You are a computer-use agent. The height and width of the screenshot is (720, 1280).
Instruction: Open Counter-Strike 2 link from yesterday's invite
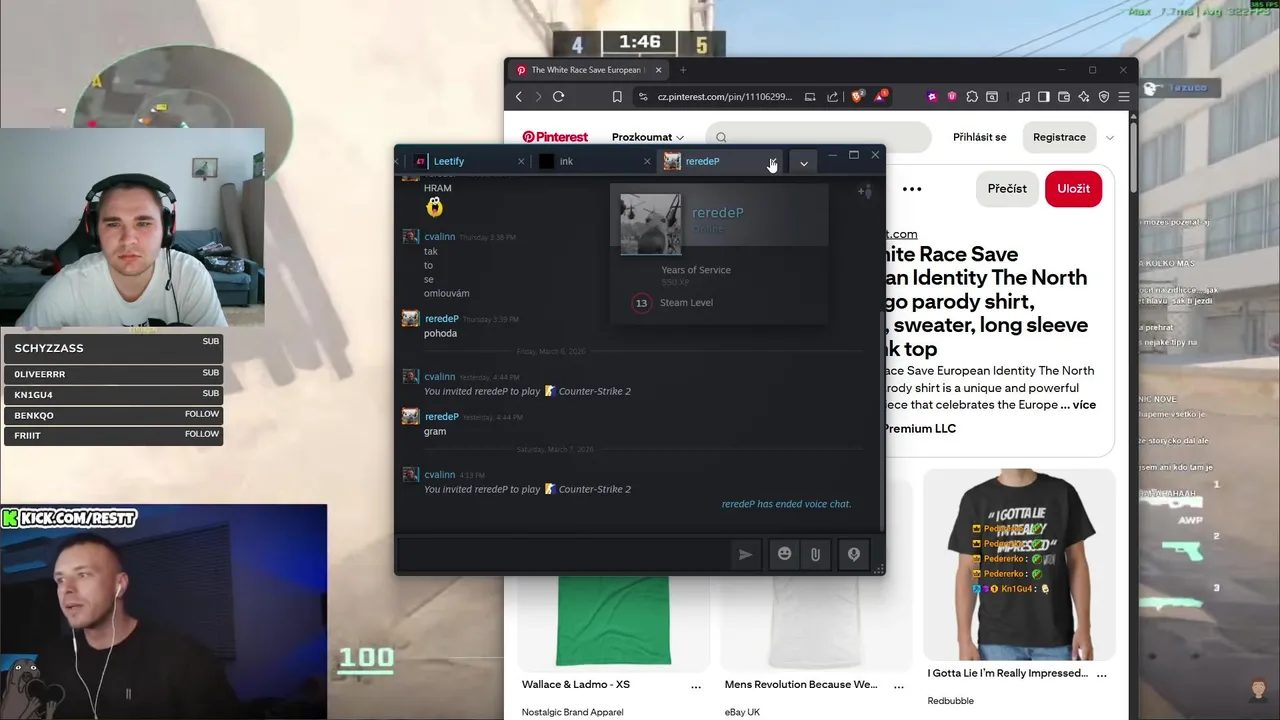[595, 391]
